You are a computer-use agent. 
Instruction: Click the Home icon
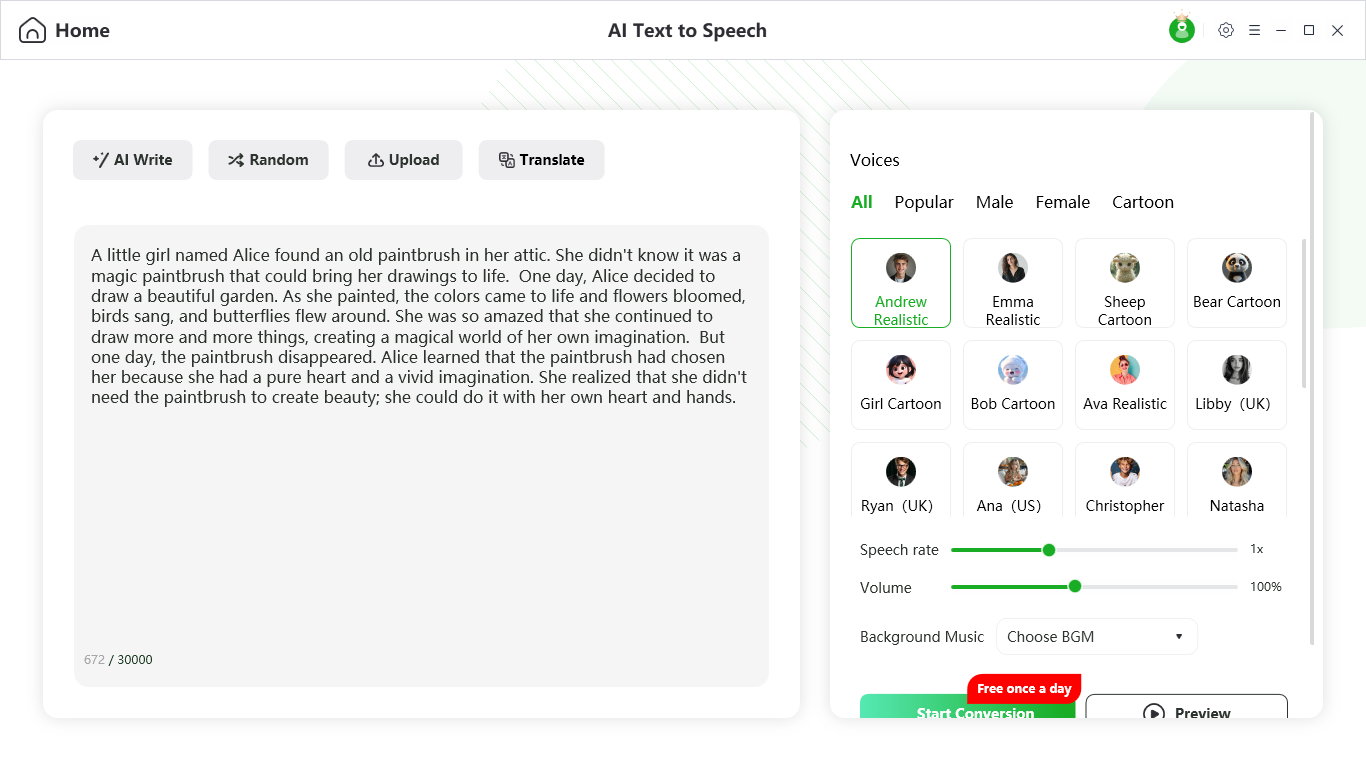(x=34, y=30)
